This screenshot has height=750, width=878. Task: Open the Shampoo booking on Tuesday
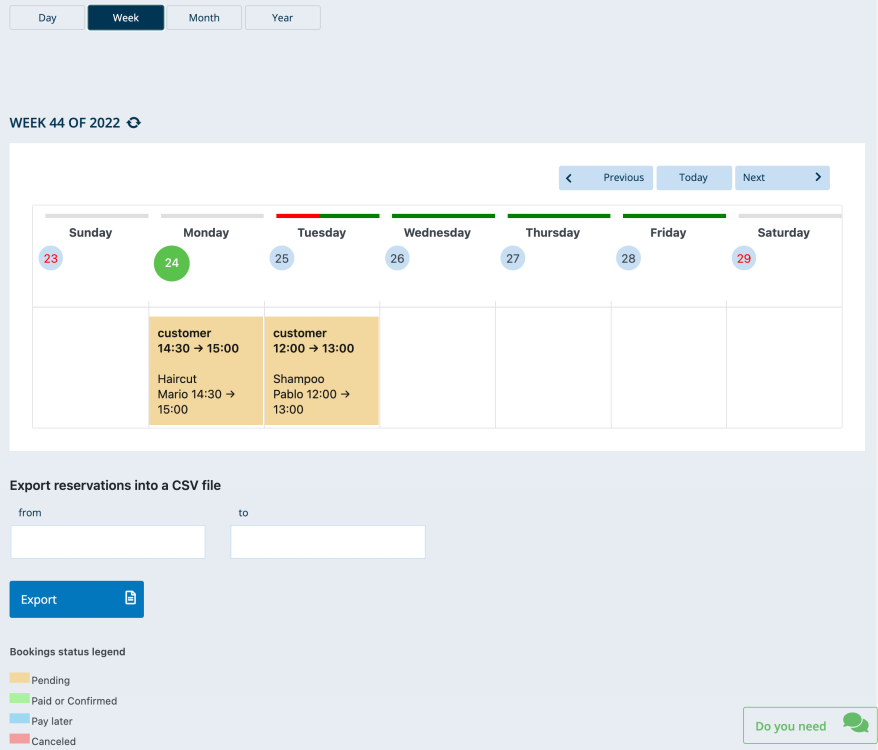[x=321, y=370]
